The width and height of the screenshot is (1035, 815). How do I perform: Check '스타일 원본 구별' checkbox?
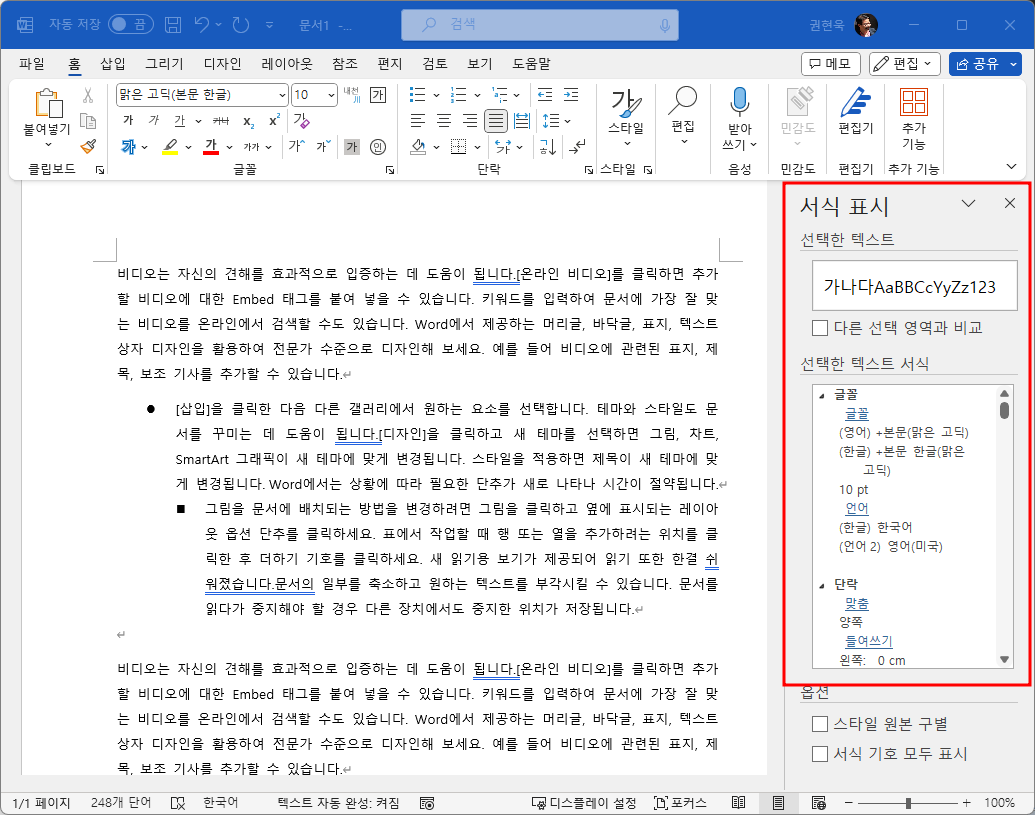point(820,724)
